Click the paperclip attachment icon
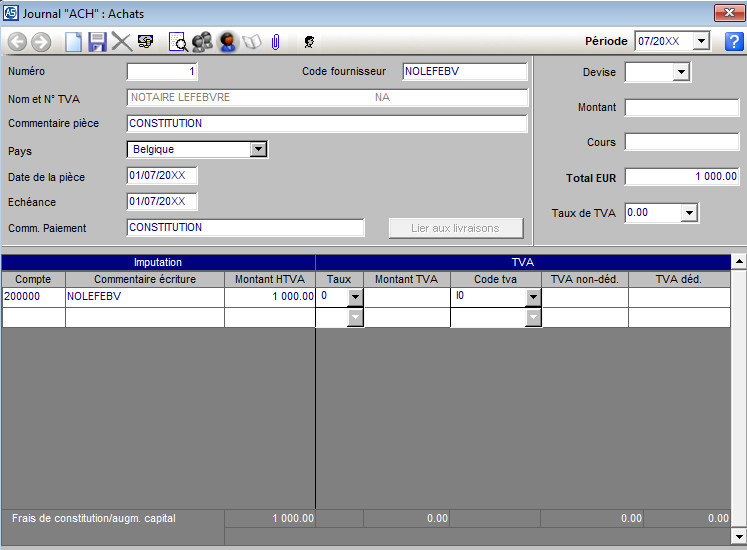 pyautogui.click(x=276, y=42)
